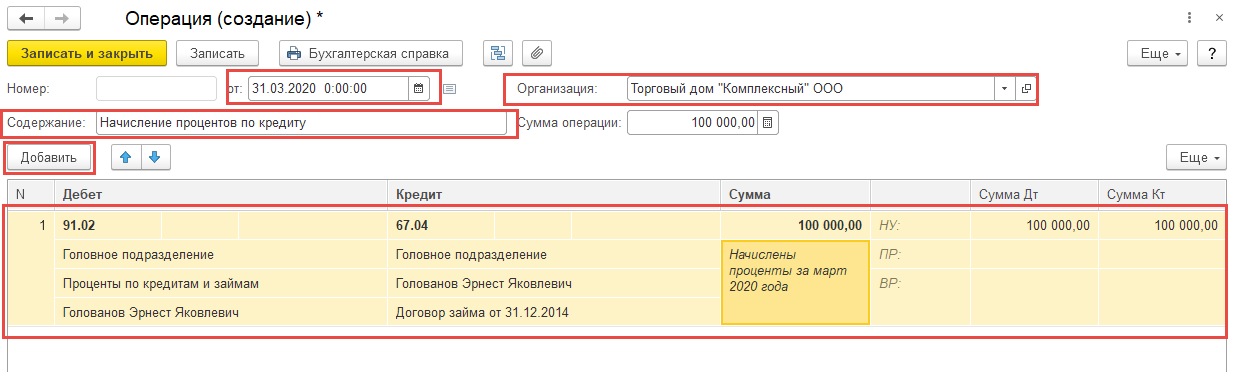Open the top Еще menu
The width and height of the screenshot is (1243, 372).
(x=1158, y=53)
